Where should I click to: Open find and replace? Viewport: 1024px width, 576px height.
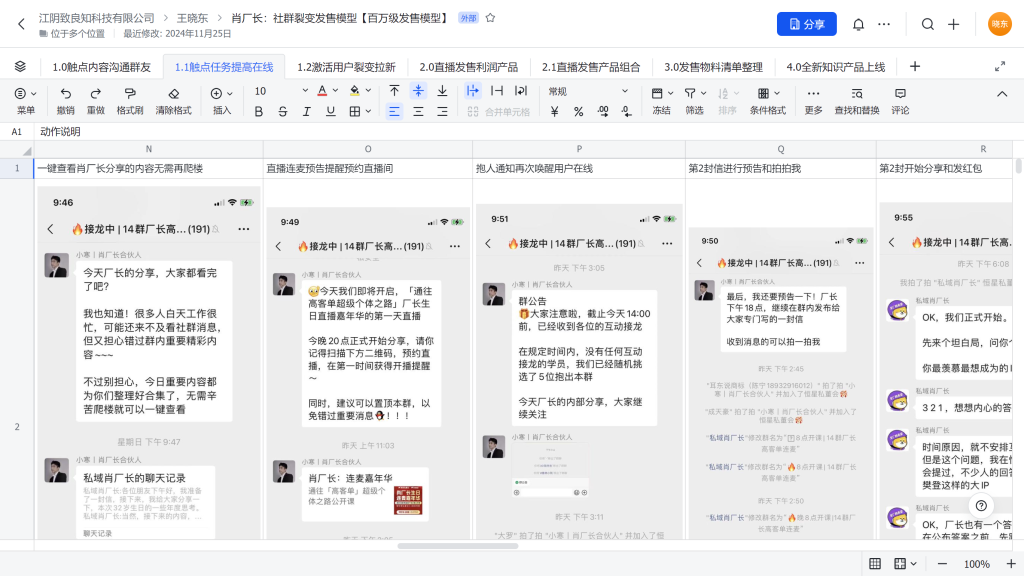857,101
